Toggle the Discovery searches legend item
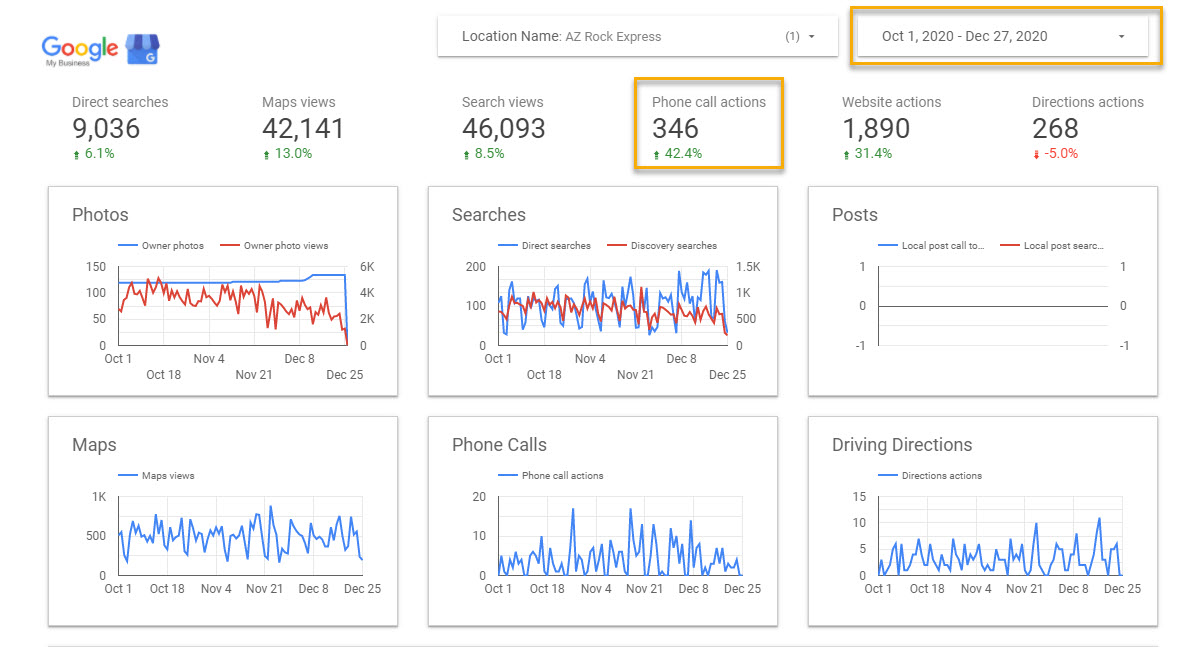This screenshot has height=647, width=1194. (662, 246)
